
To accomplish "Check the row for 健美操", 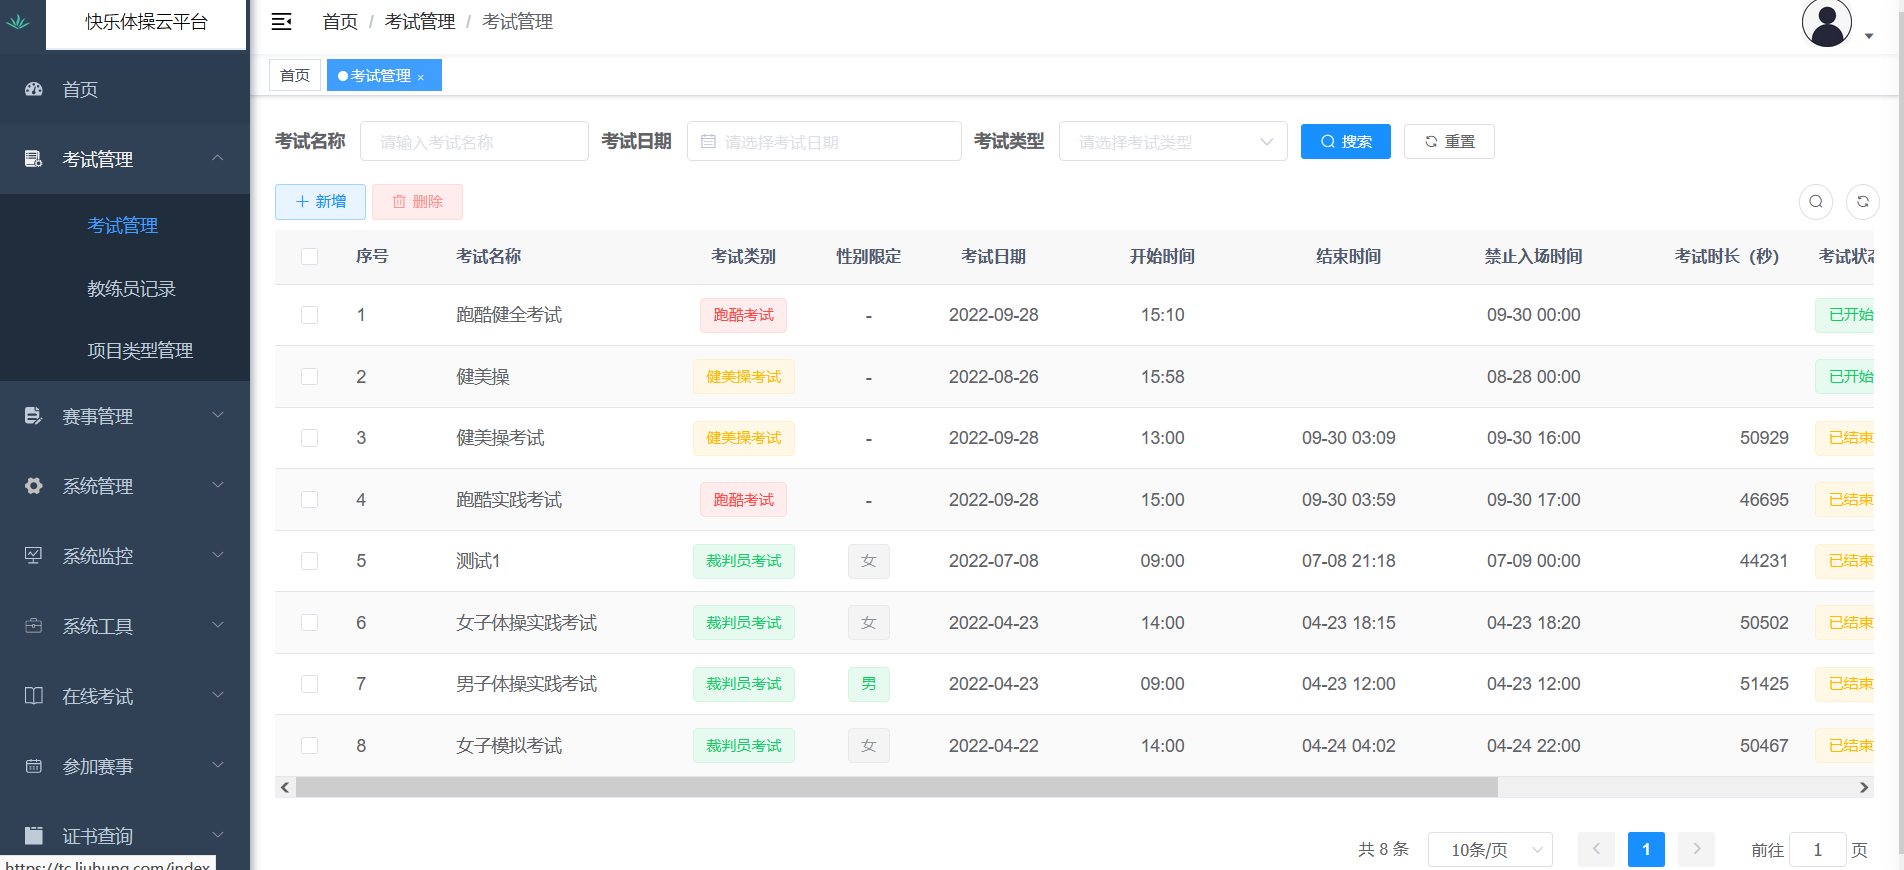I will [310, 377].
